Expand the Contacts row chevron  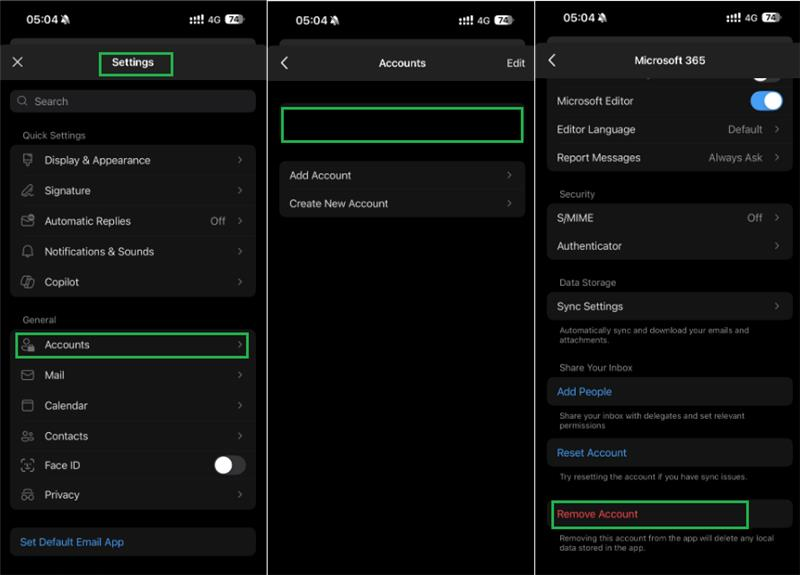pos(240,436)
